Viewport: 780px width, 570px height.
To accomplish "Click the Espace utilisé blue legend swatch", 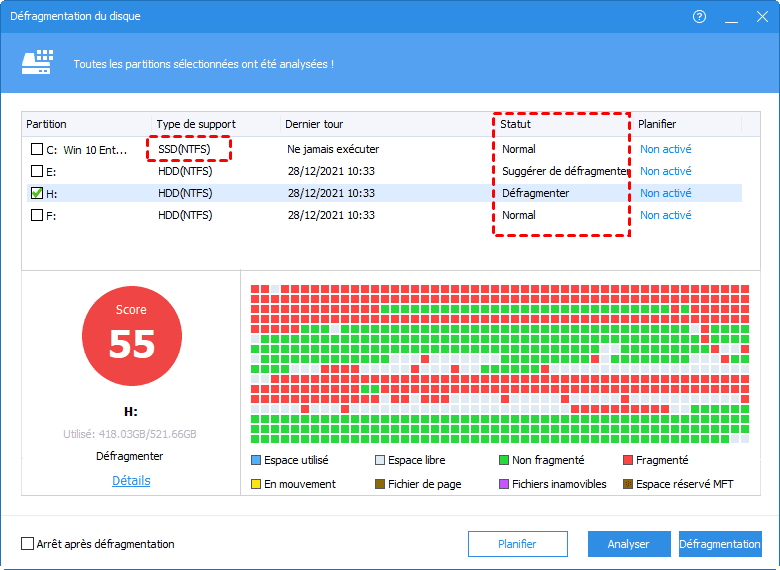I will click(256, 460).
